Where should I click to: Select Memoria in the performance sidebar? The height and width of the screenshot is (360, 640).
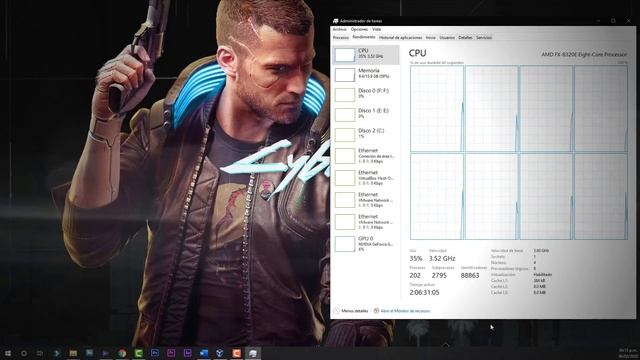click(366, 75)
